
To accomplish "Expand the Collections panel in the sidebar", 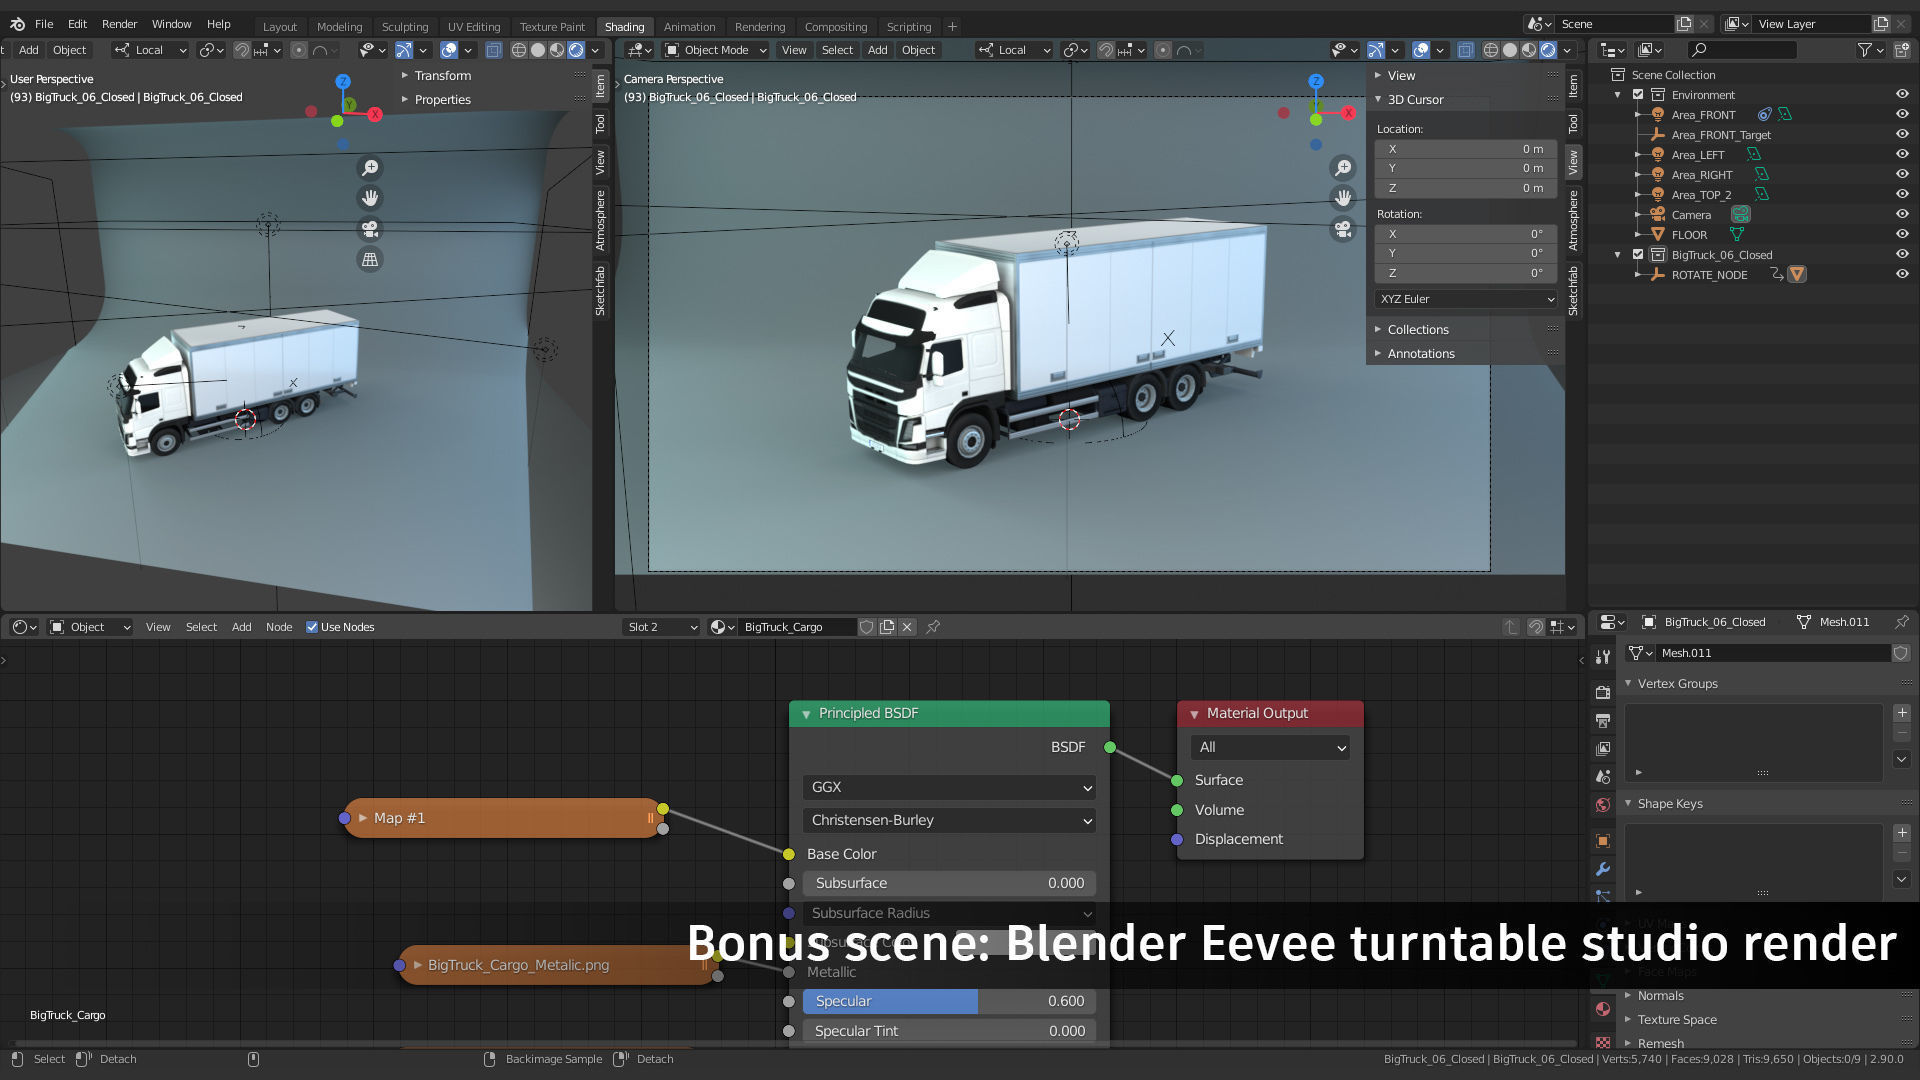I will (1418, 330).
